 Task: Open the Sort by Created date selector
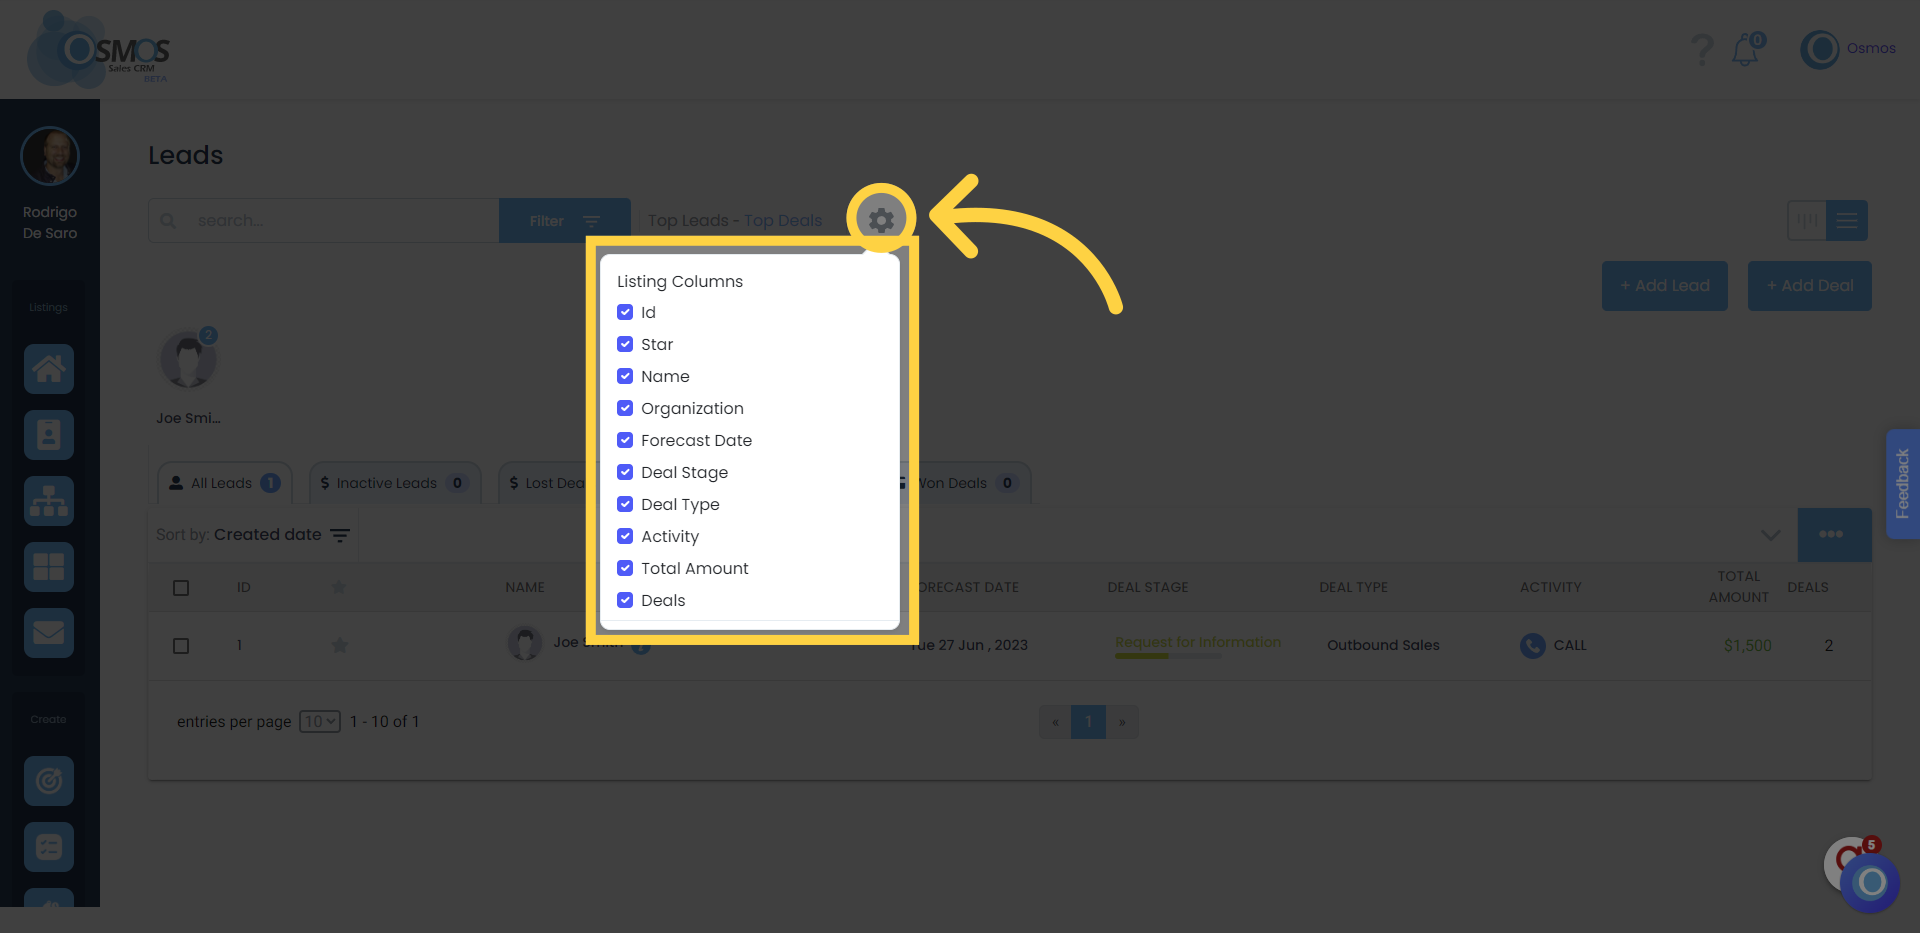(x=253, y=535)
